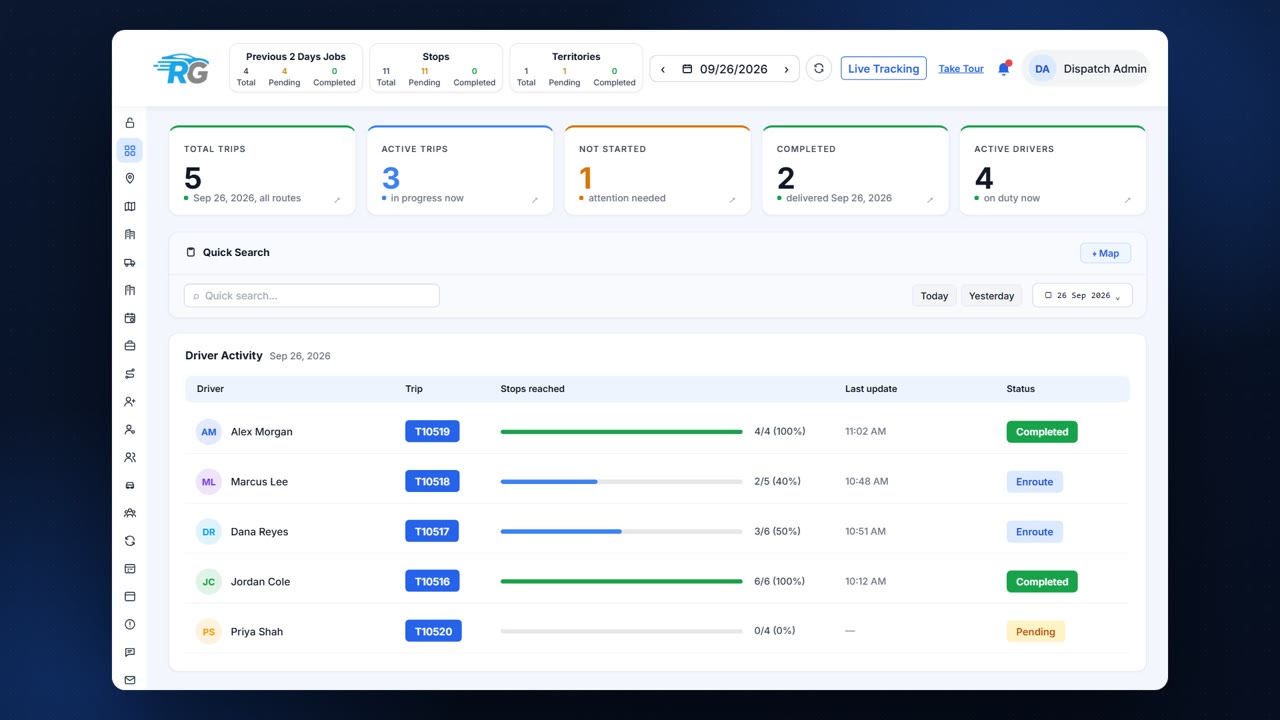This screenshot has height=720, width=1280.
Task: Select the Today filter button
Action: 934,296
